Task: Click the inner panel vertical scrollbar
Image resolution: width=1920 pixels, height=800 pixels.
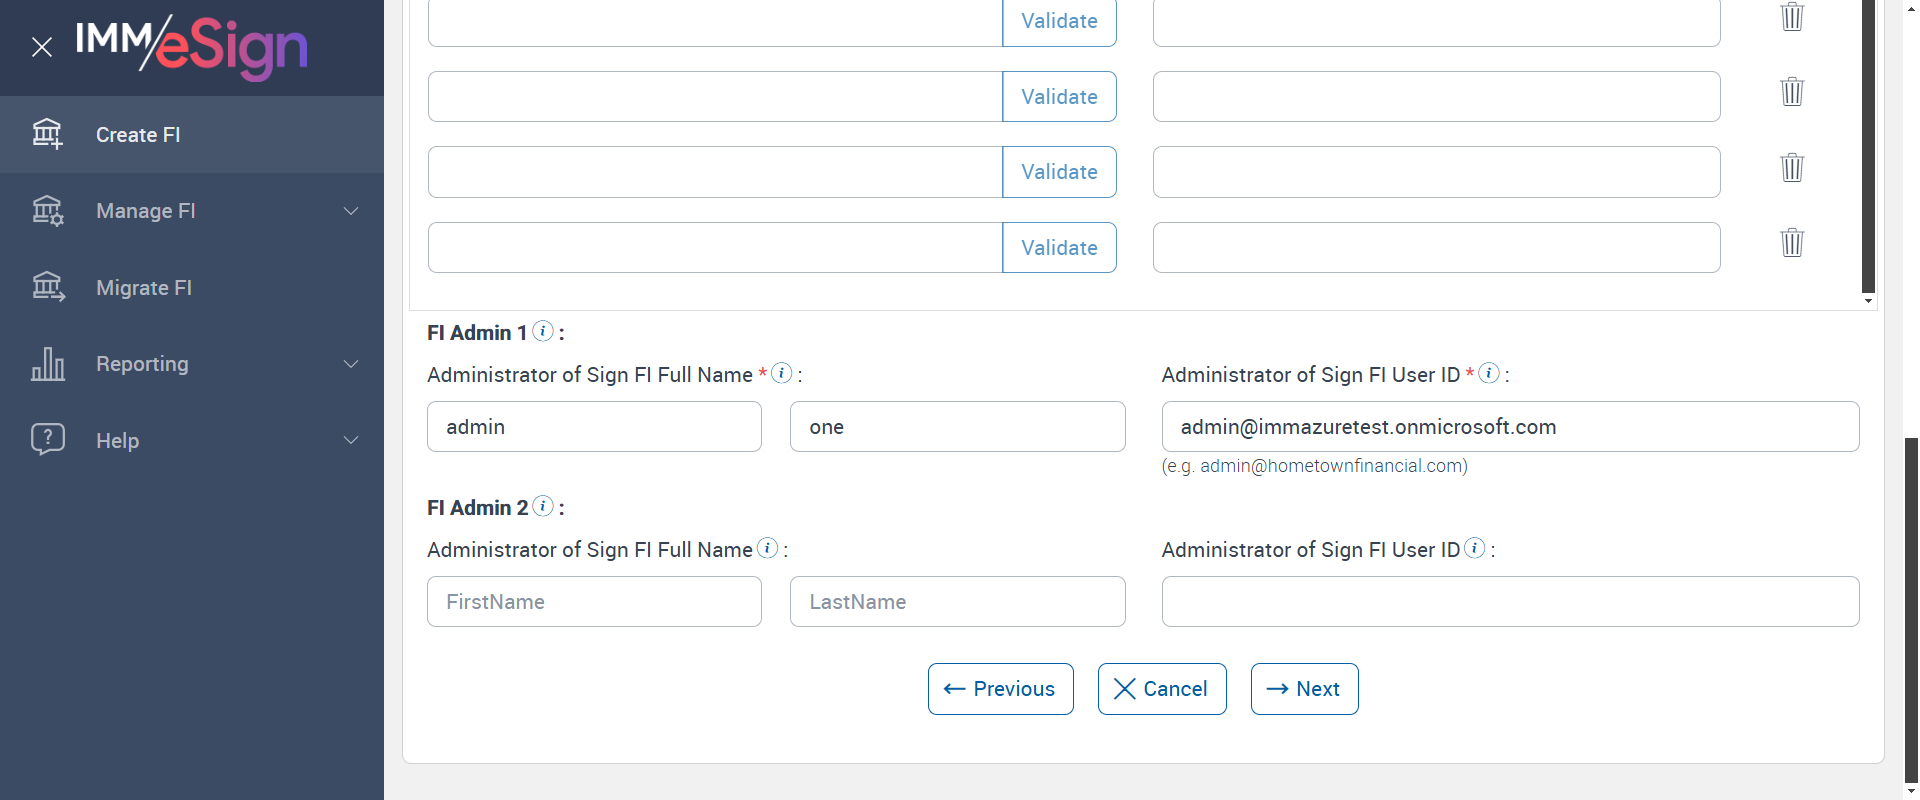Action: tap(1868, 150)
